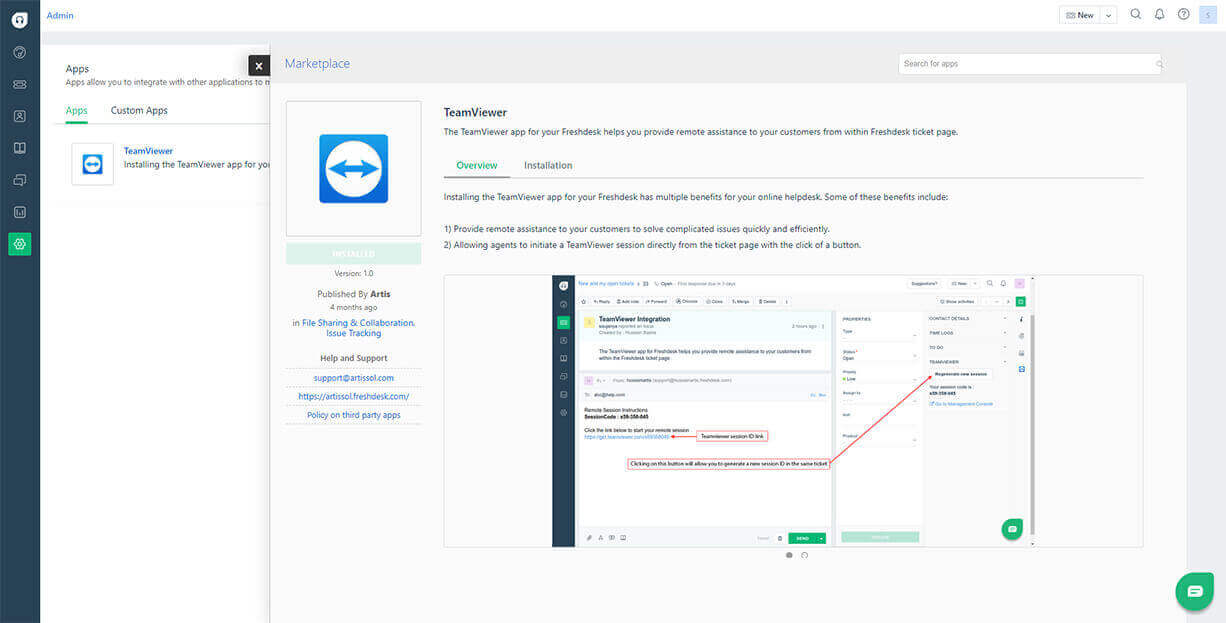Close the Marketplace panel with X
1226x623 pixels.
pos(259,66)
